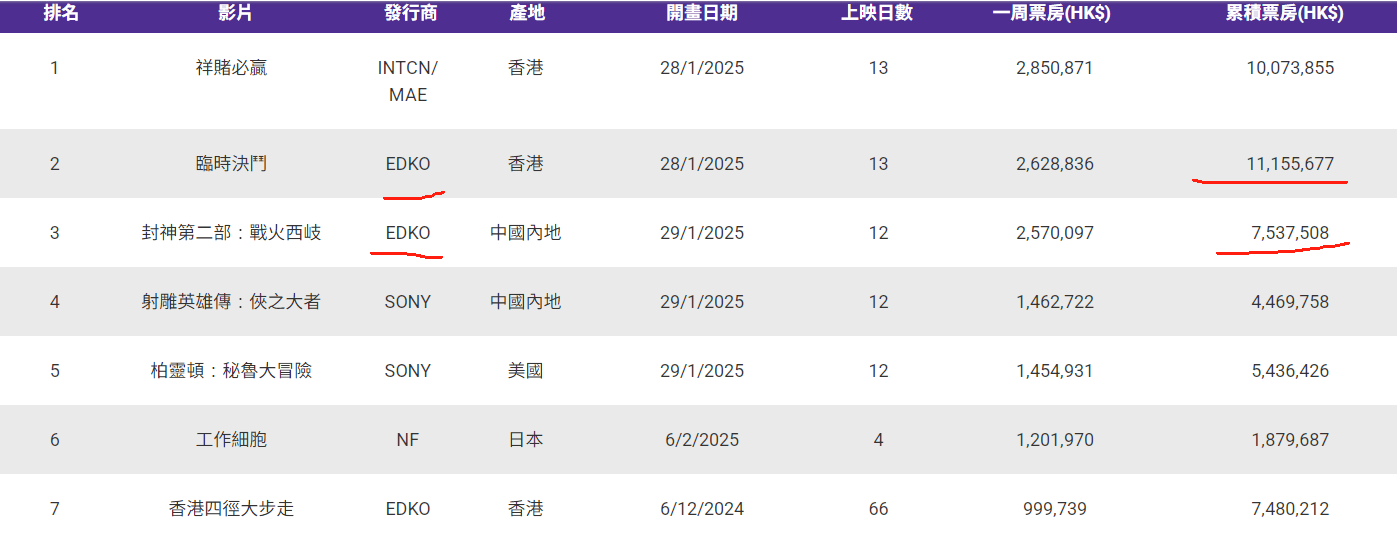Open the film 柏靈頓：秘魯大冒險
Viewport: 1397px width, 540px height.
(231, 371)
